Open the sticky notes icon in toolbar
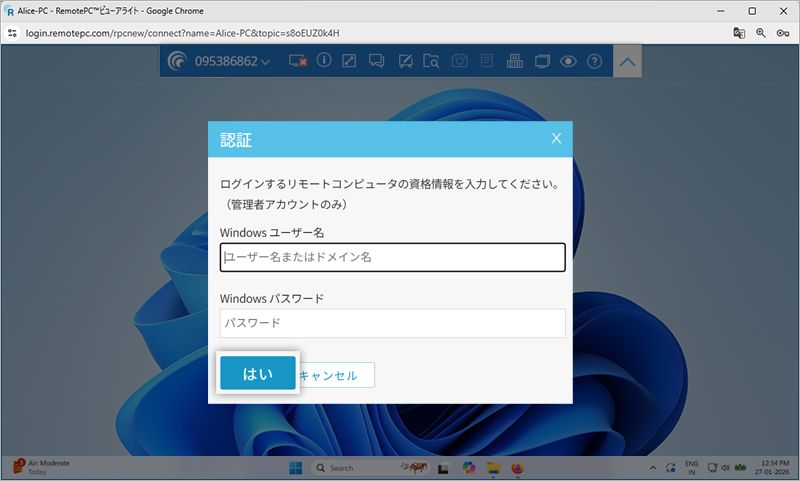The width and height of the screenshot is (800, 481). [487, 61]
